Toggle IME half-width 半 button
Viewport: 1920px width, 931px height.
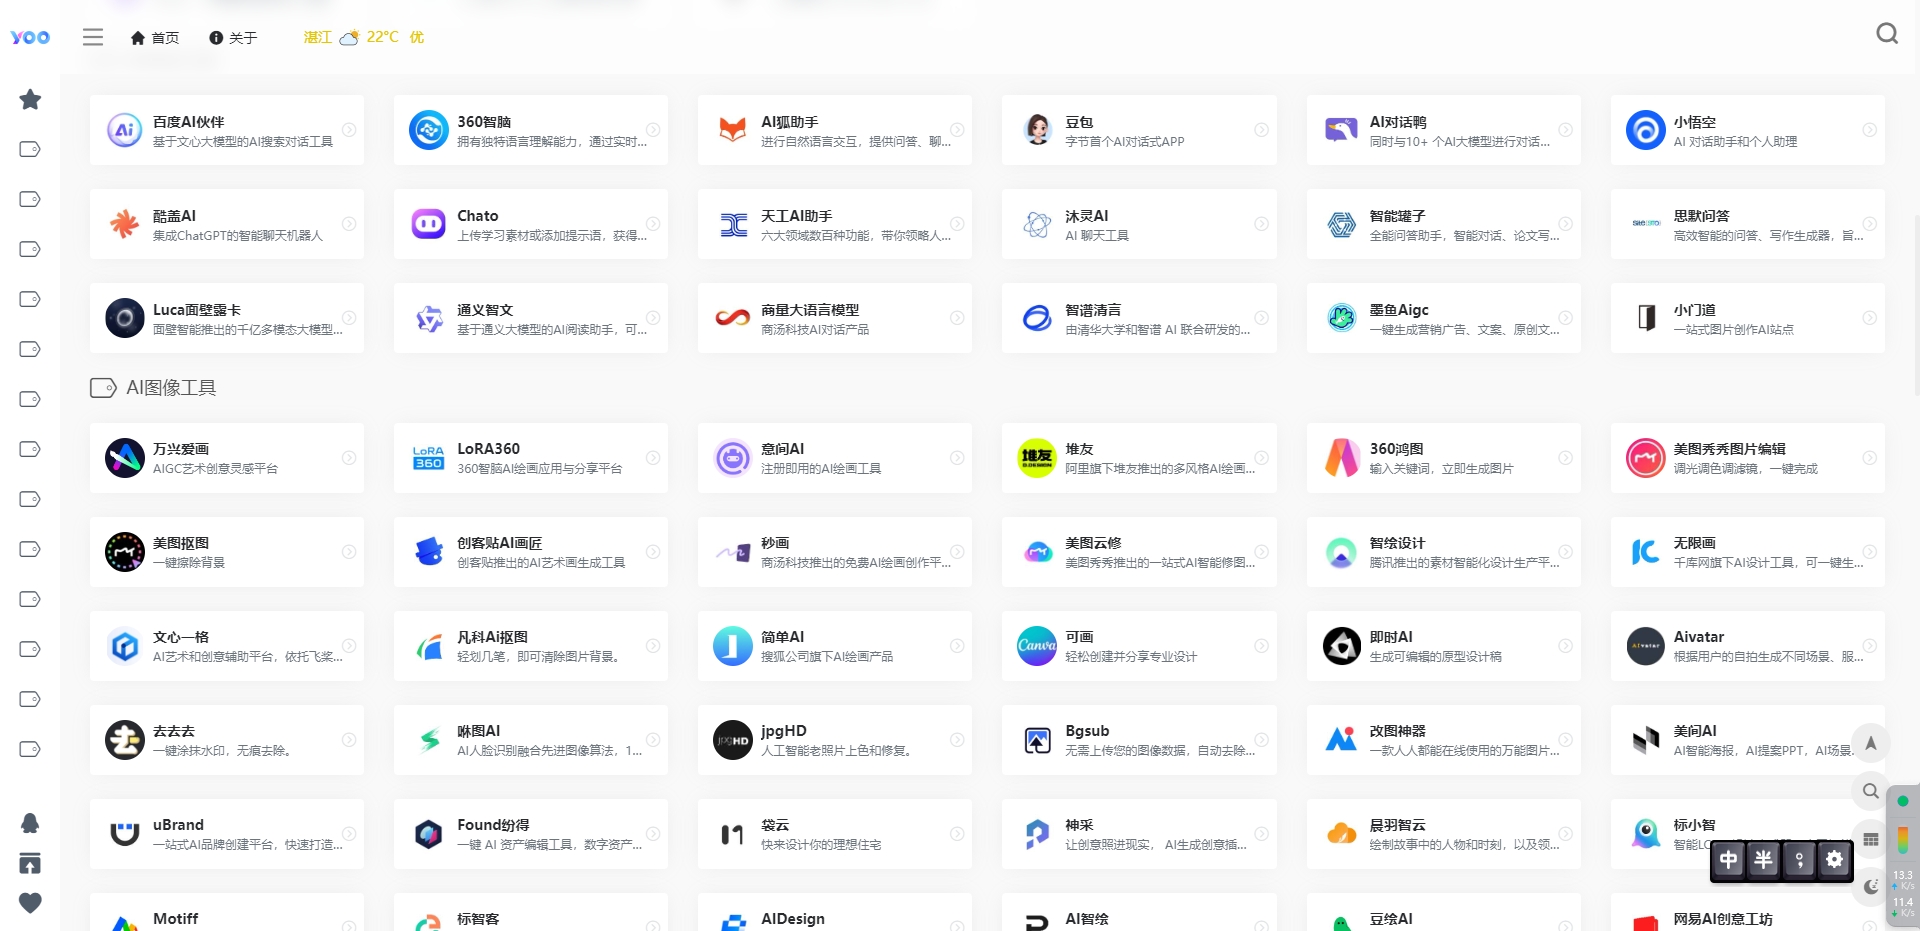[1764, 860]
